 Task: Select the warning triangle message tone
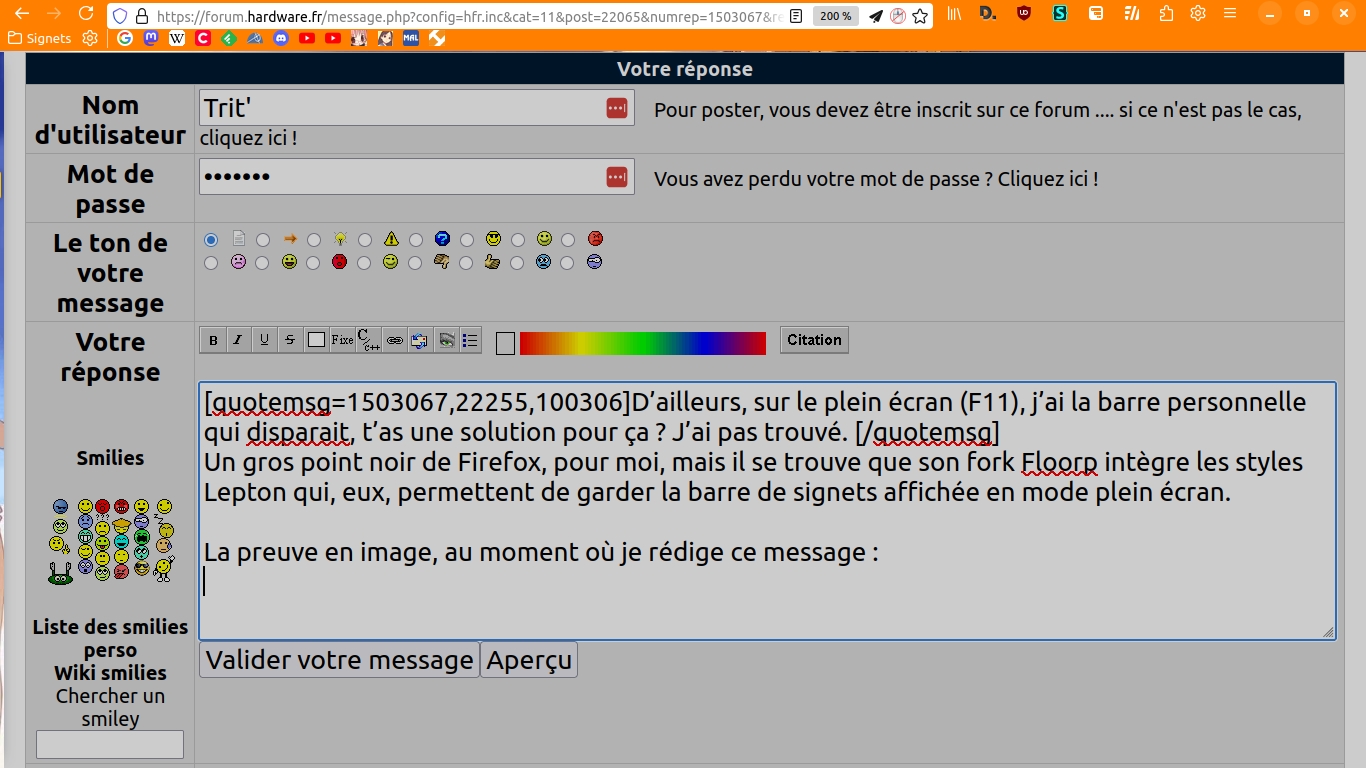point(365,240)
